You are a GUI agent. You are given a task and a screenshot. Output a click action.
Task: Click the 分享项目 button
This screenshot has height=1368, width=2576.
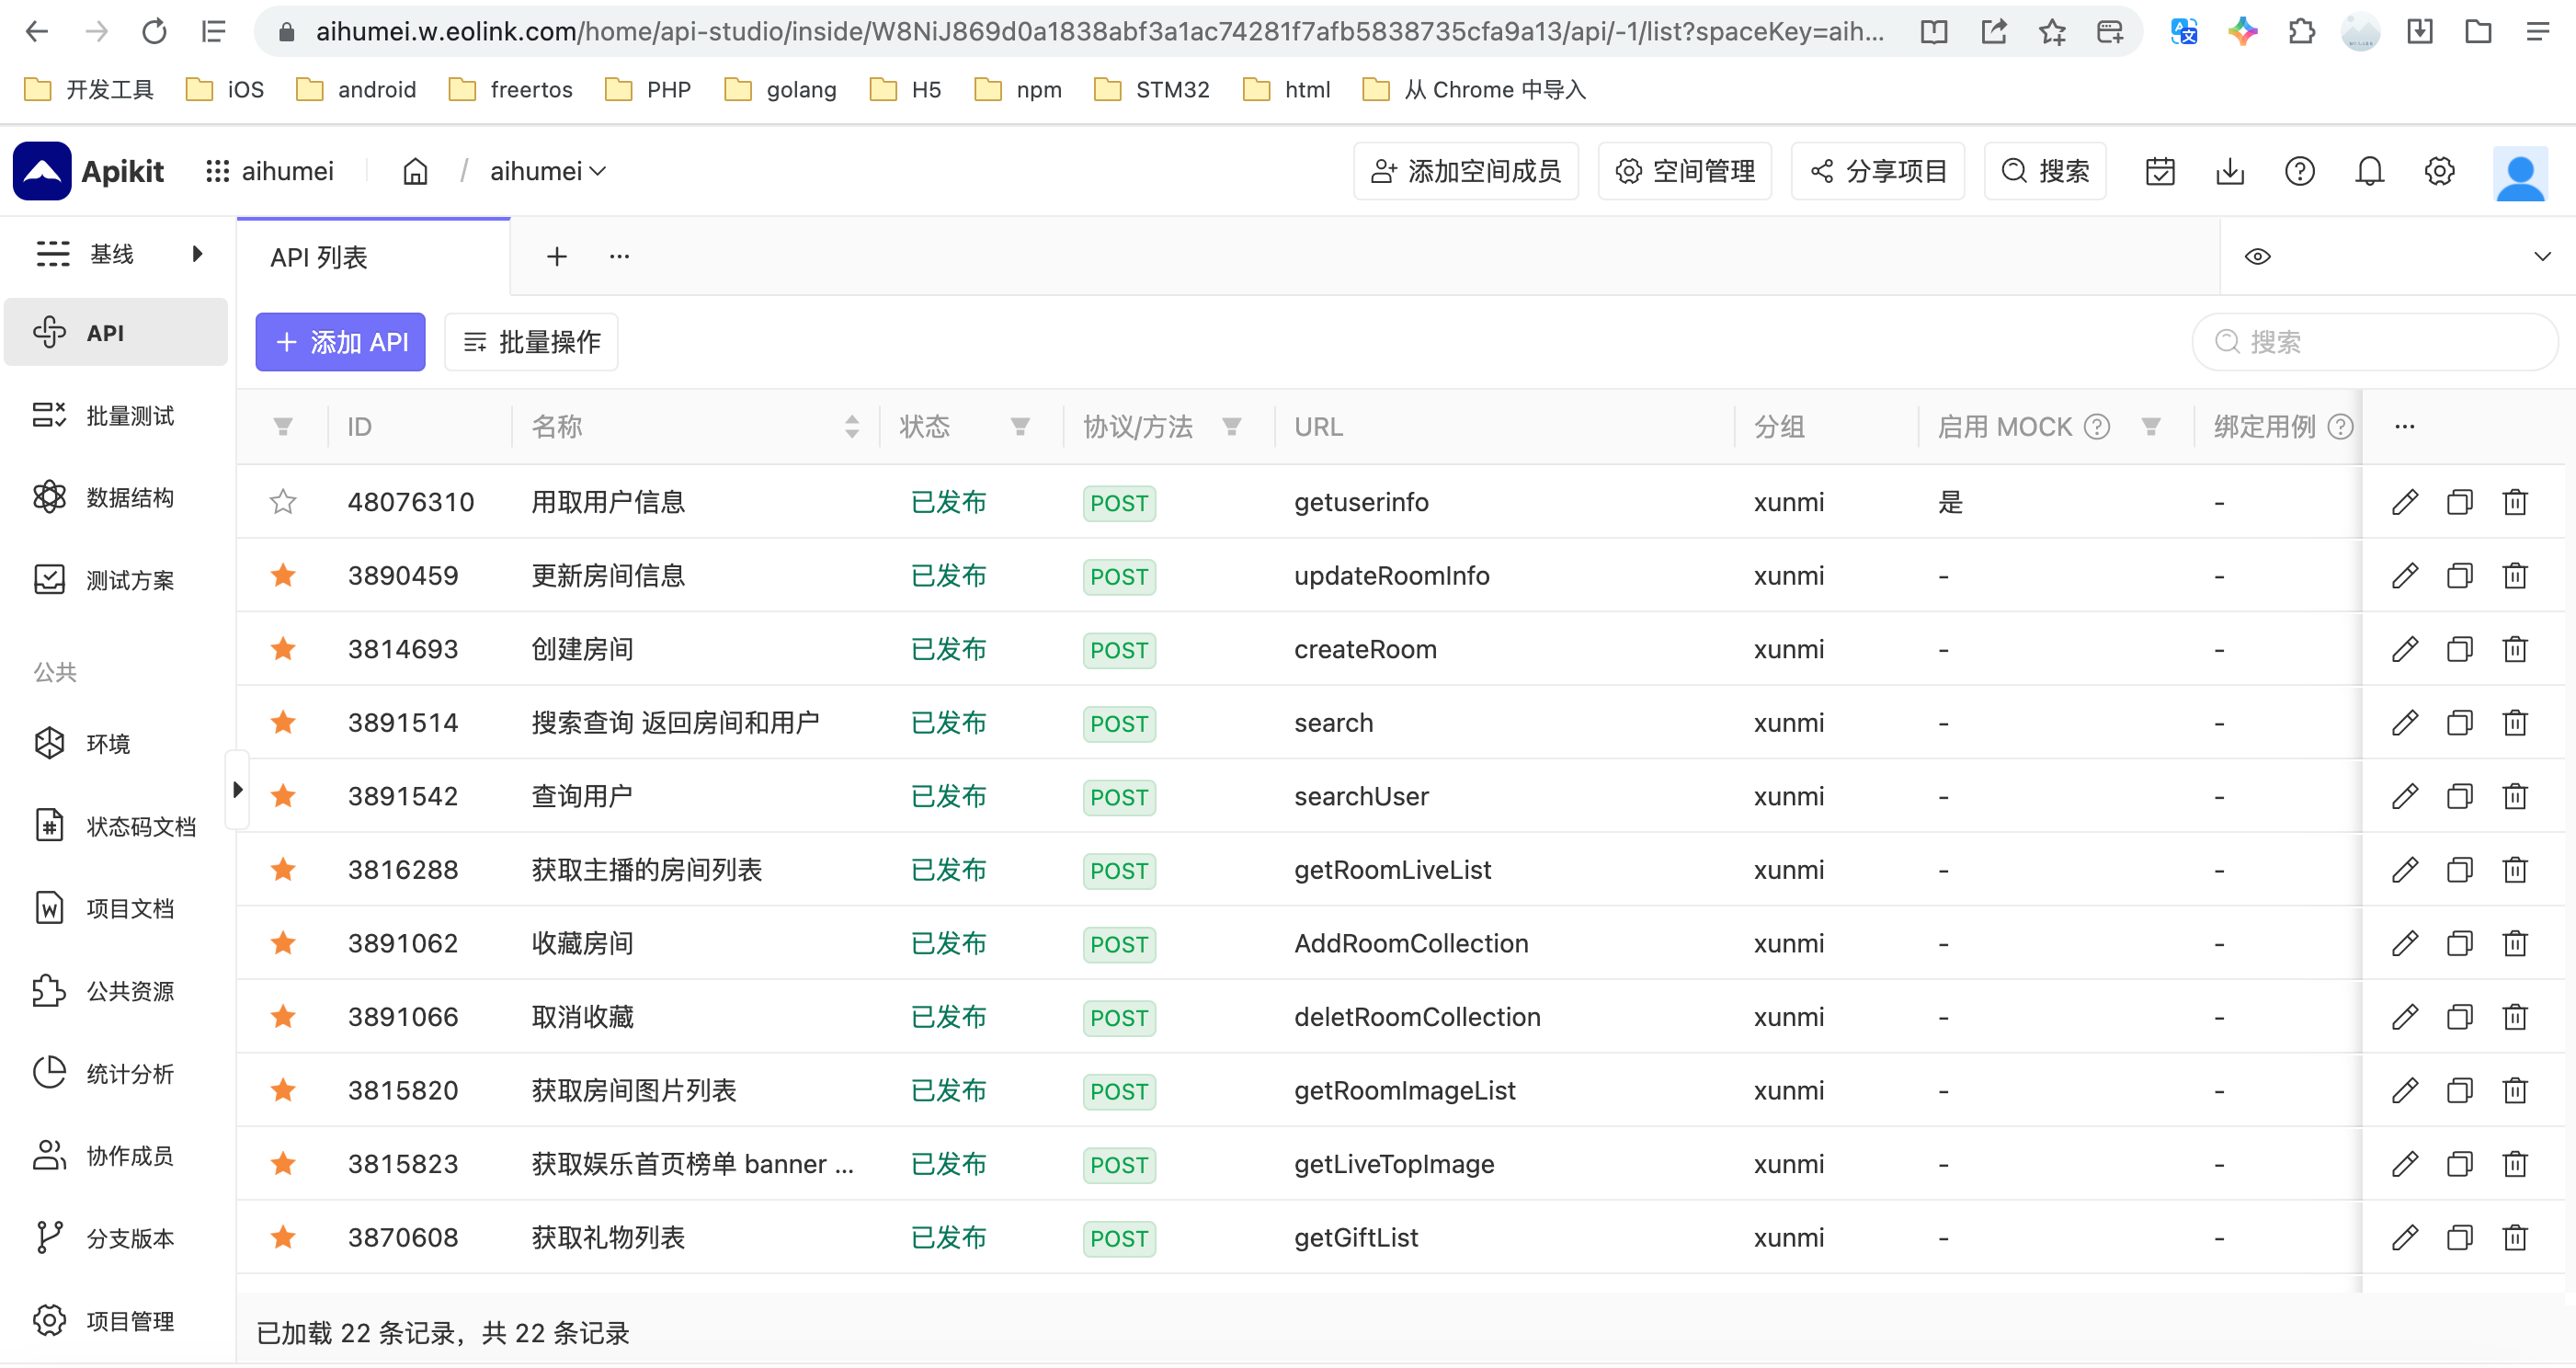click(x=1877, y=172)
